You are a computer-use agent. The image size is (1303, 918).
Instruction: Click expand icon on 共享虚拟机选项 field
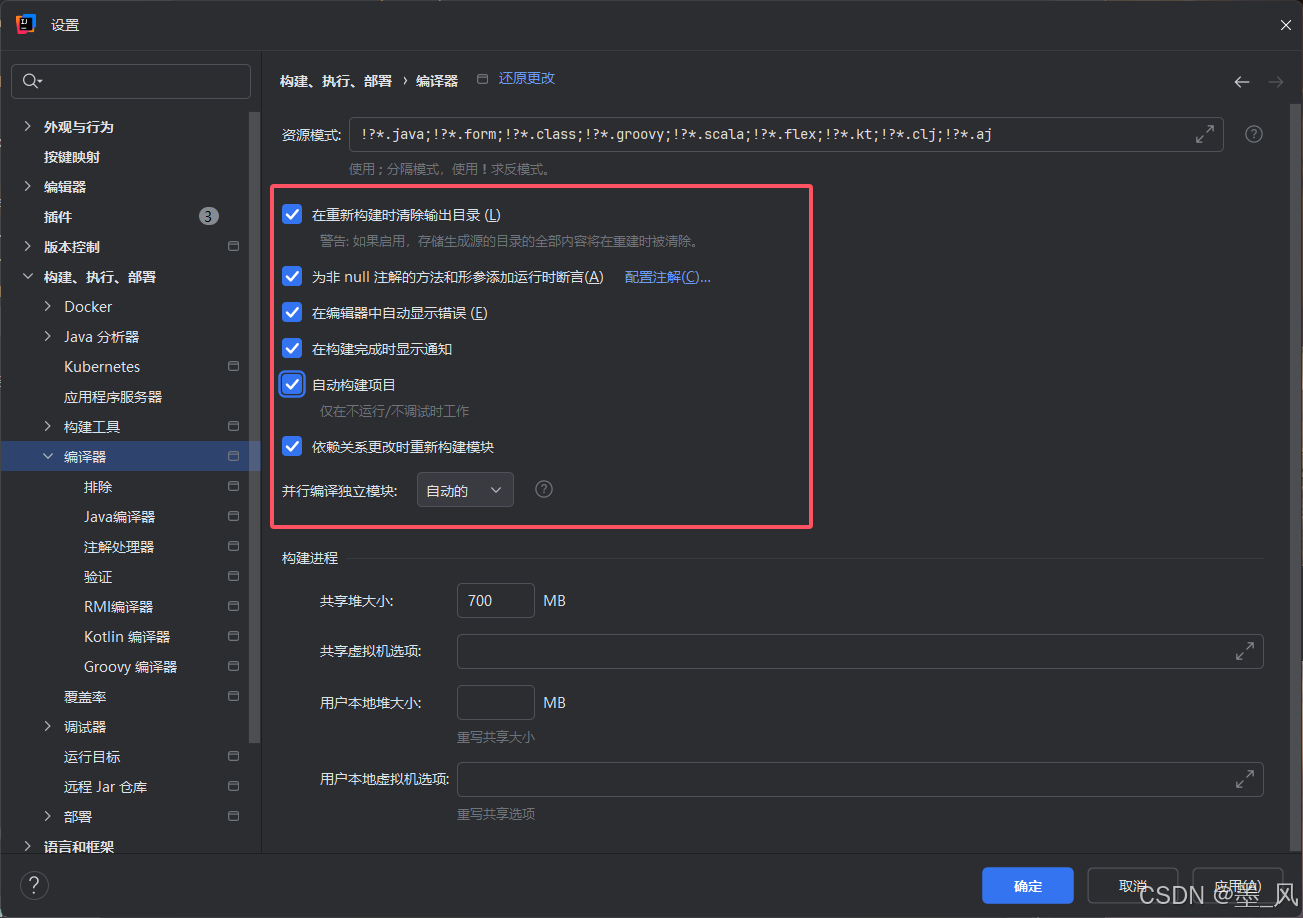[1245, 651]
